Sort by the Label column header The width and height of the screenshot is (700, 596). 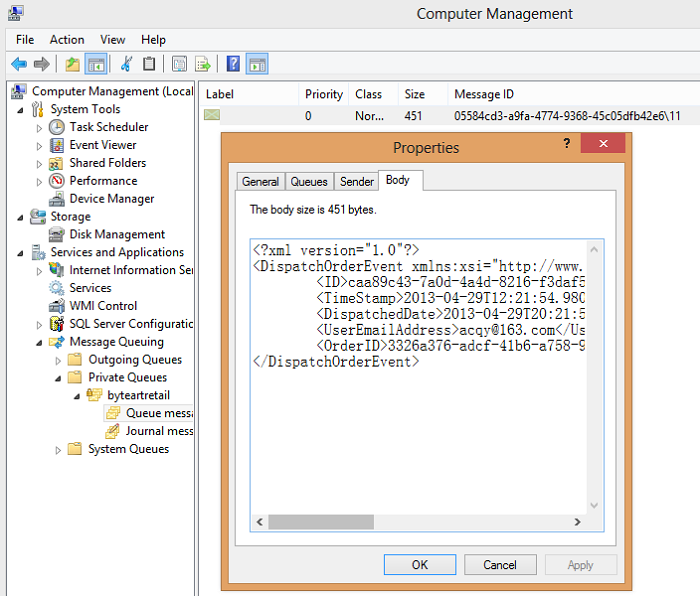pyautogui.click(x=248, y=94)
